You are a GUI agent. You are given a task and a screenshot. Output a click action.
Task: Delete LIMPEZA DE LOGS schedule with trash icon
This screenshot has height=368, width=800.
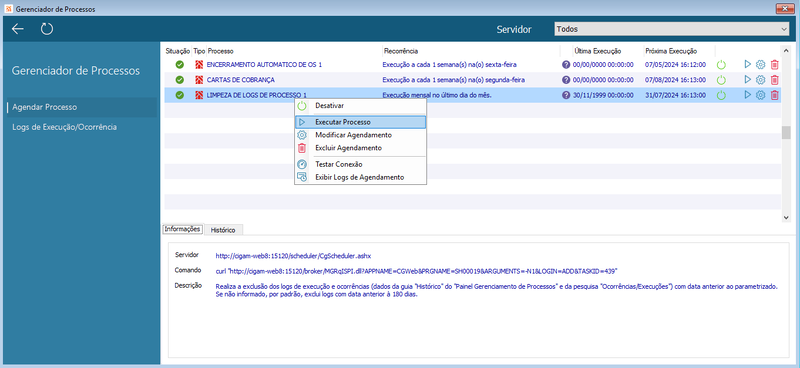pos(774,95)
